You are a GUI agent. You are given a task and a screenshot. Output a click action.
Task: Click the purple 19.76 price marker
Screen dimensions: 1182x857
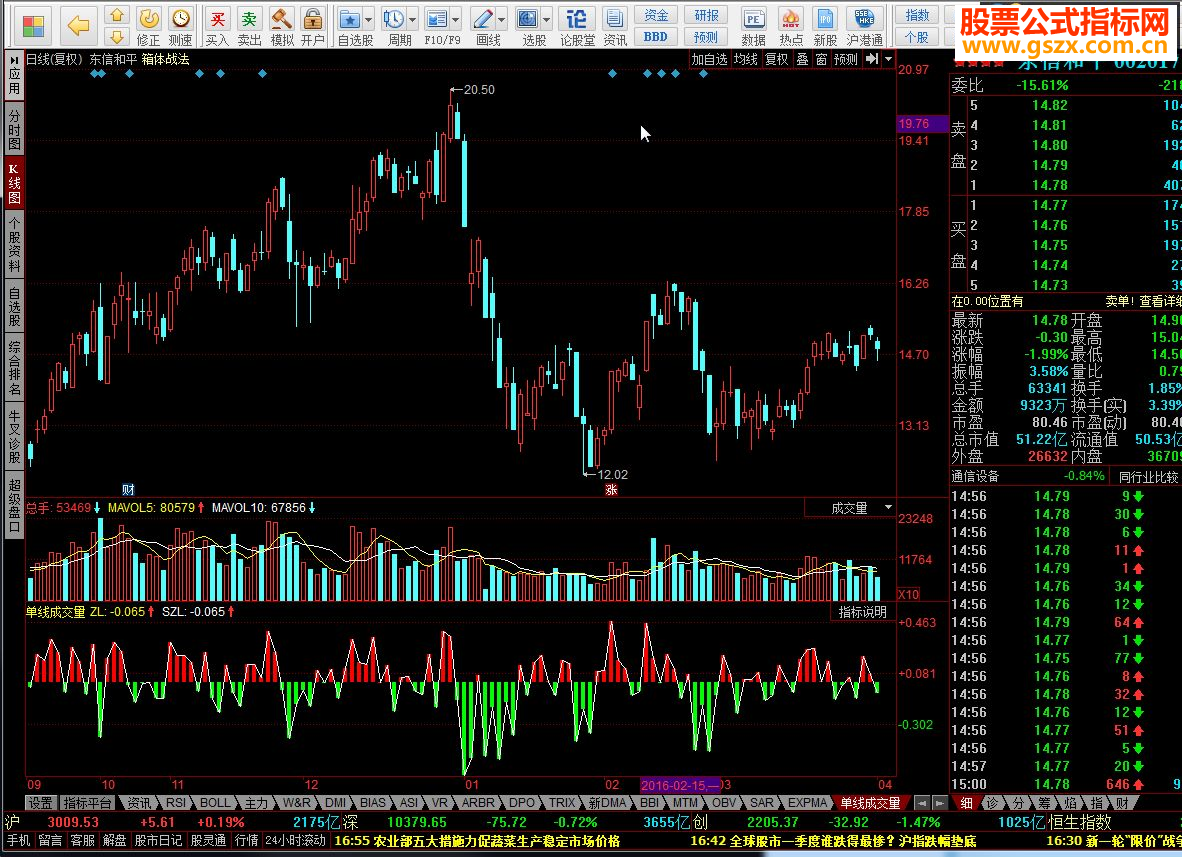pyautogui.click(x=922, y=124)
